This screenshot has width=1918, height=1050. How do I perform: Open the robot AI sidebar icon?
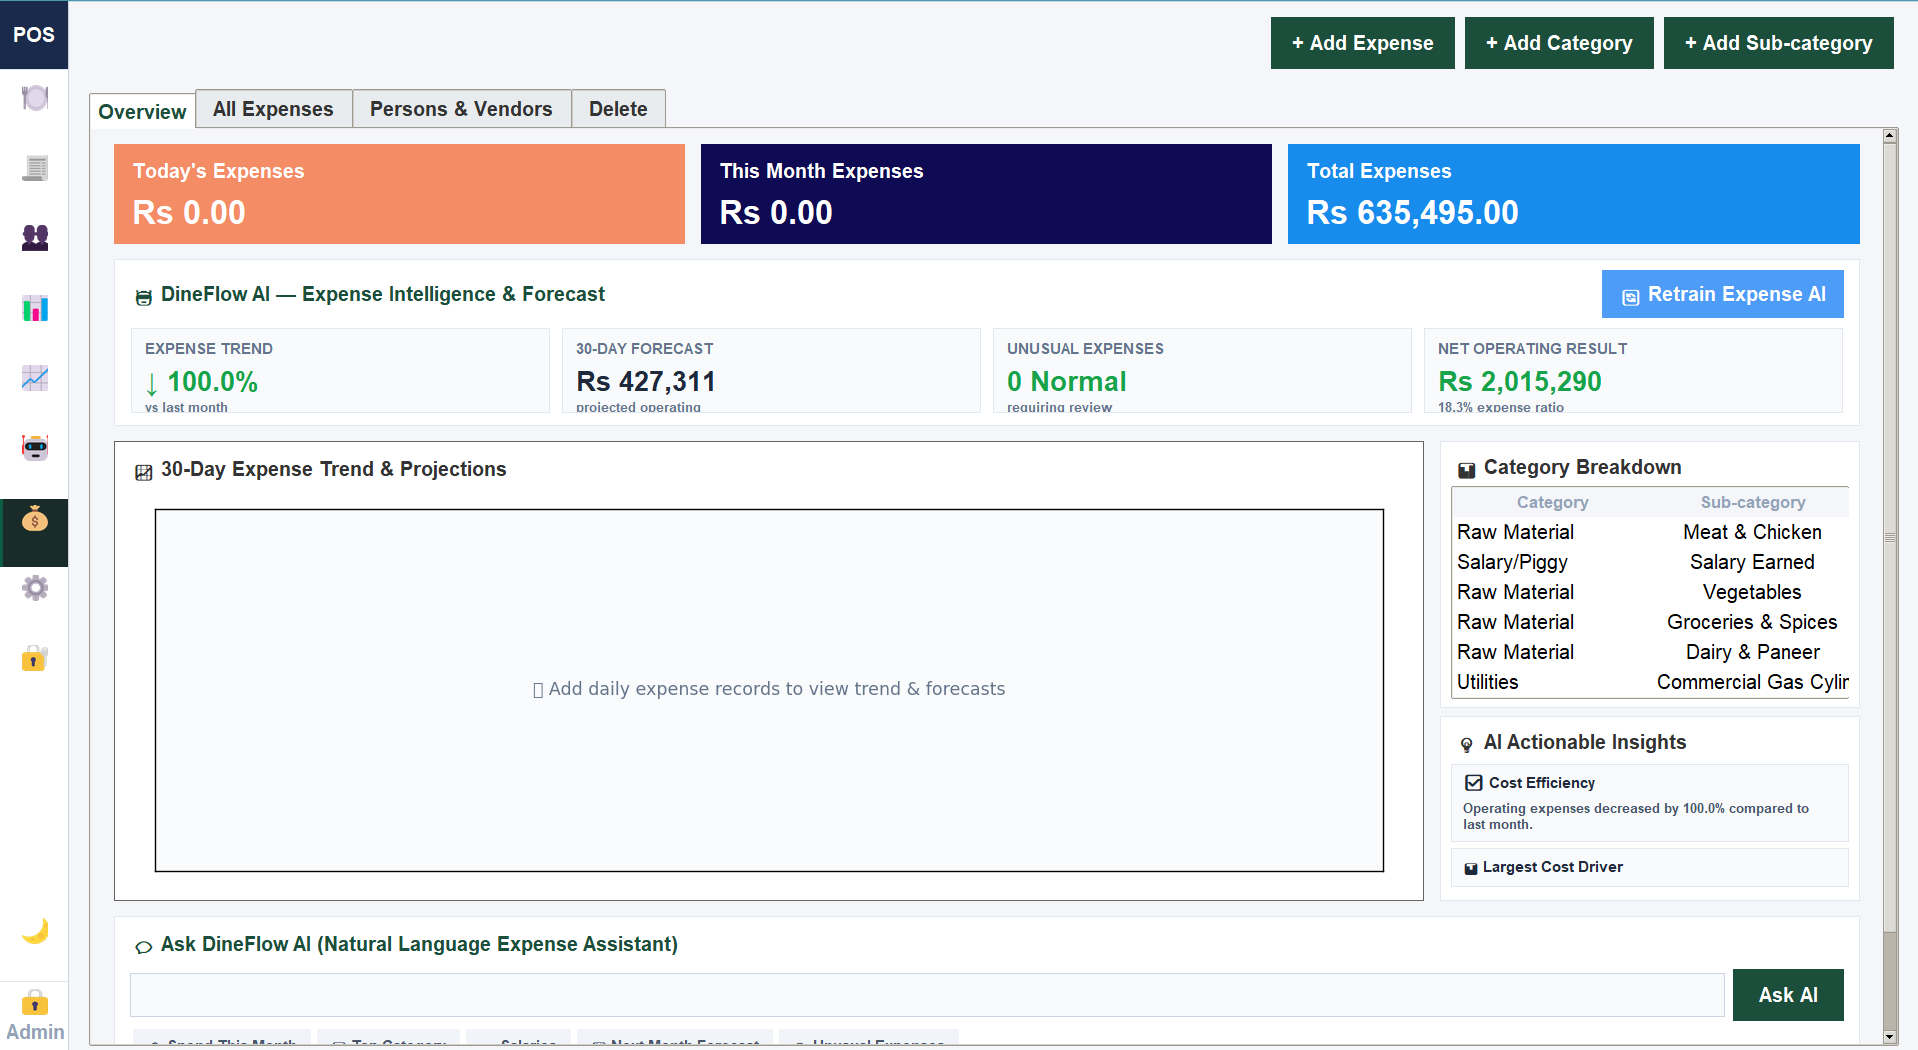35,448
